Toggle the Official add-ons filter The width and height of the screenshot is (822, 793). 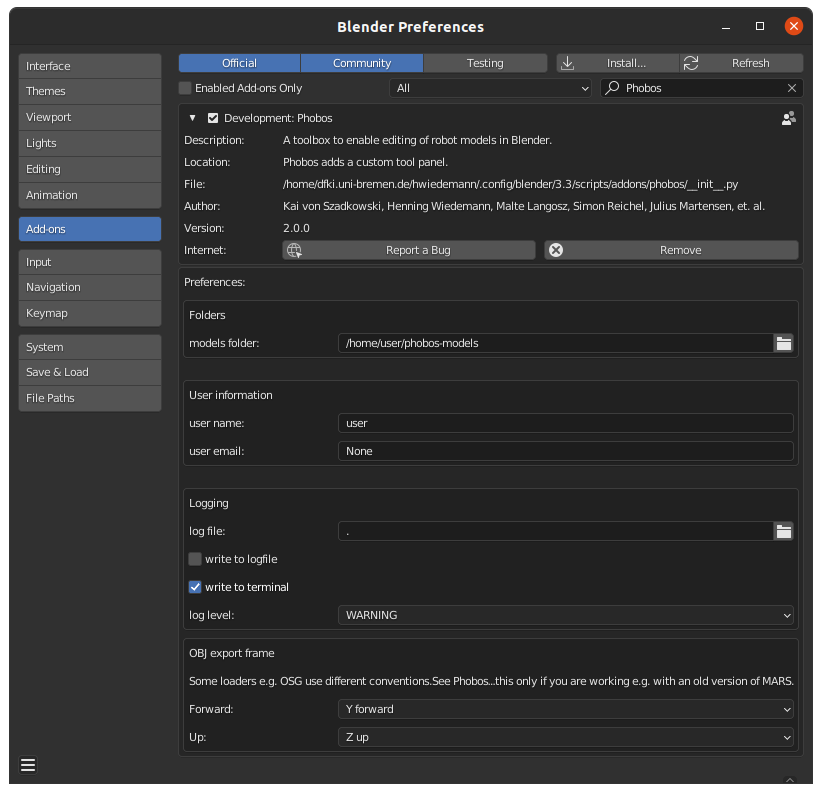pos(240,63)
